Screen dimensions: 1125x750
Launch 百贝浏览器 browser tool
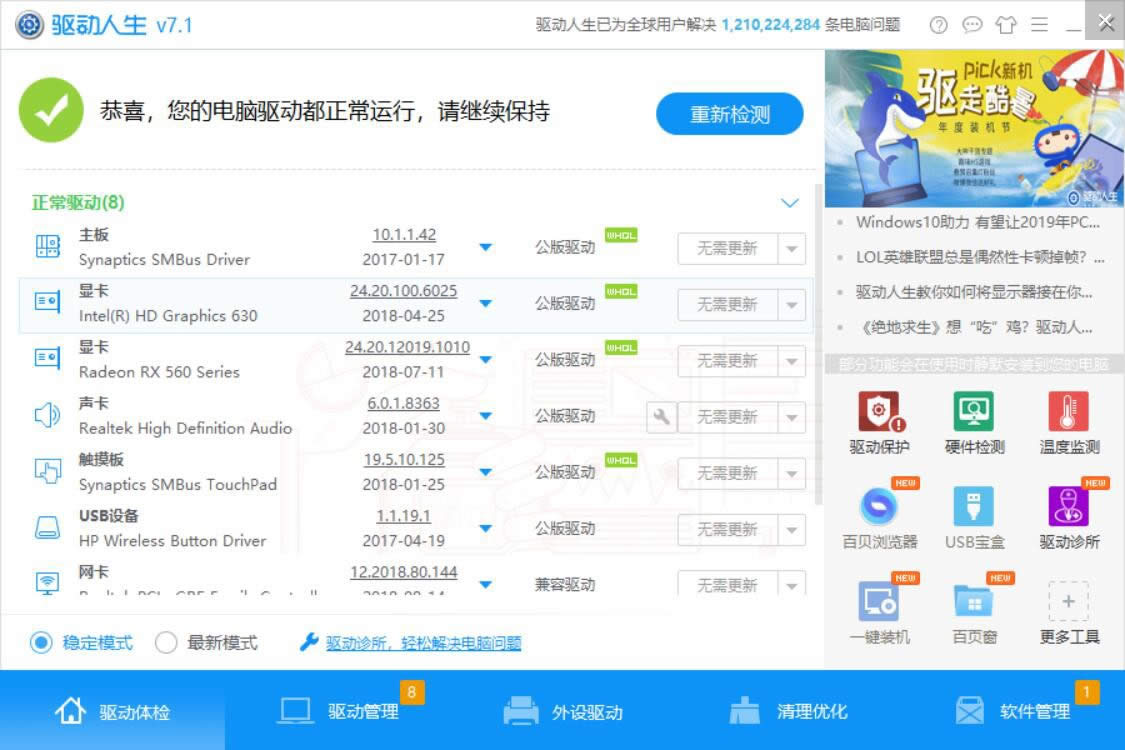(x=879, y=517)
